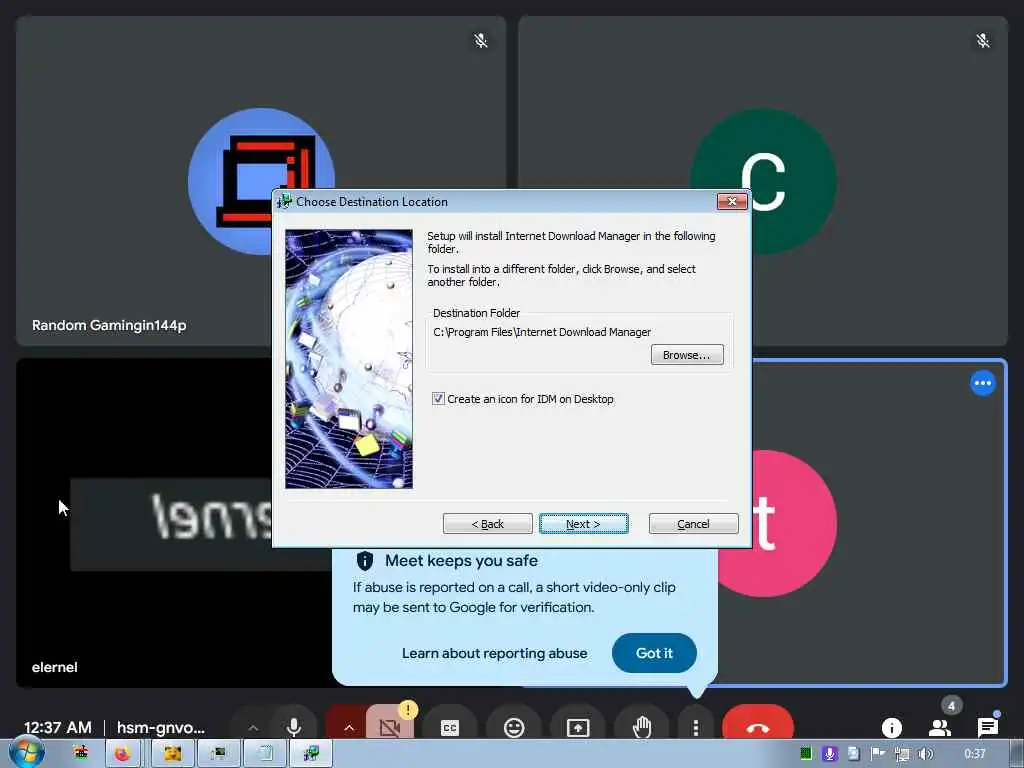The image size is (1024, 768).
Task: Open the in-call chat panel
Action: pos(987,727)
